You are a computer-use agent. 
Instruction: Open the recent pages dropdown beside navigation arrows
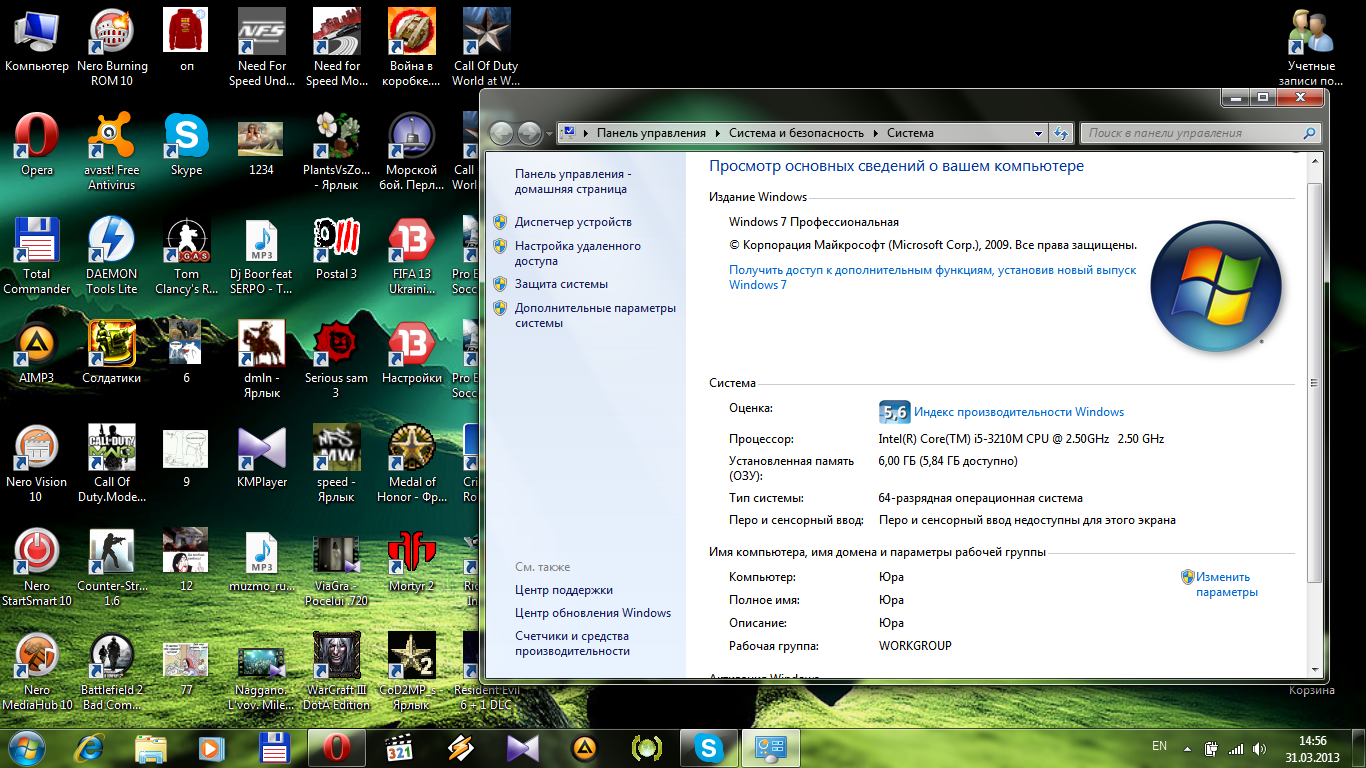(549, 133)
